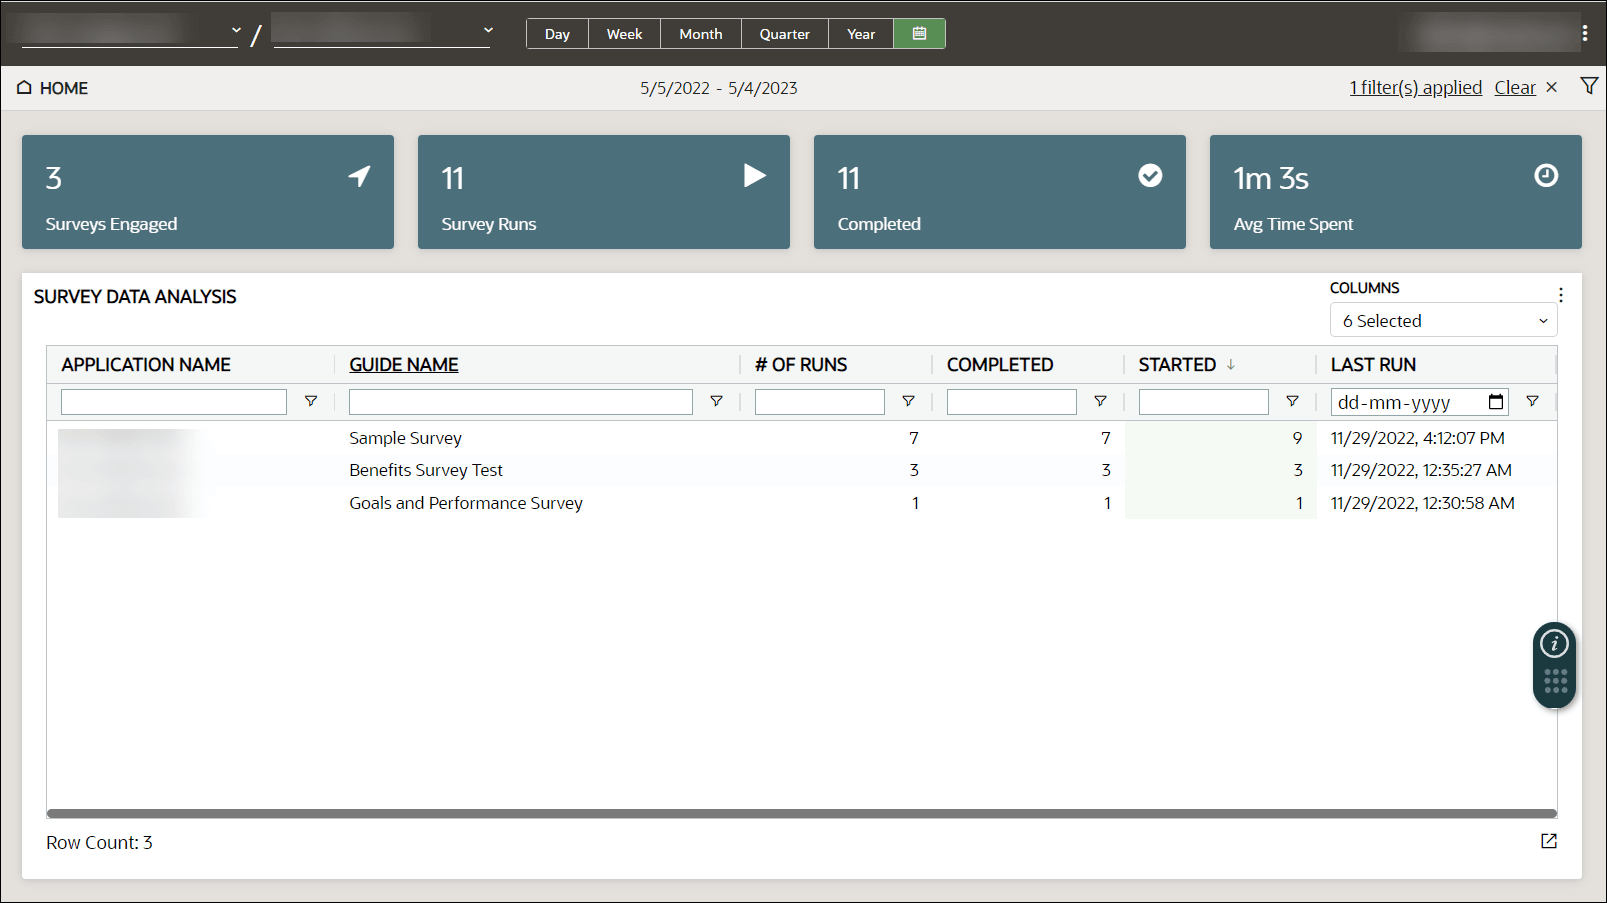Select the Quarter time range

(784, 34)
